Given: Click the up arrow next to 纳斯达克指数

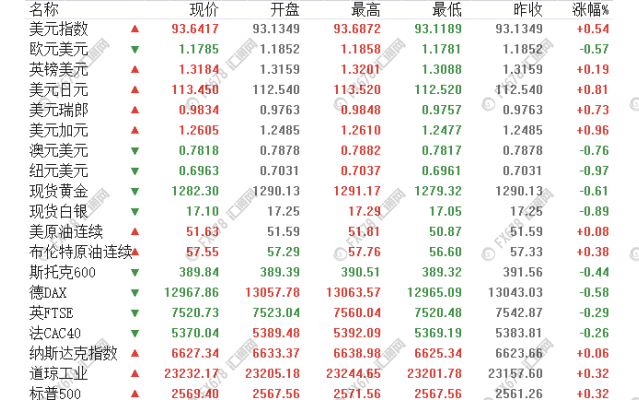Looking at the screenshot, I should (135, 353).
